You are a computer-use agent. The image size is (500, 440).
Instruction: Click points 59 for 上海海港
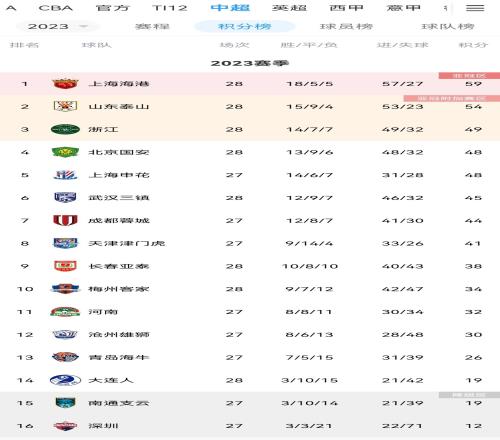coord(473,84)
